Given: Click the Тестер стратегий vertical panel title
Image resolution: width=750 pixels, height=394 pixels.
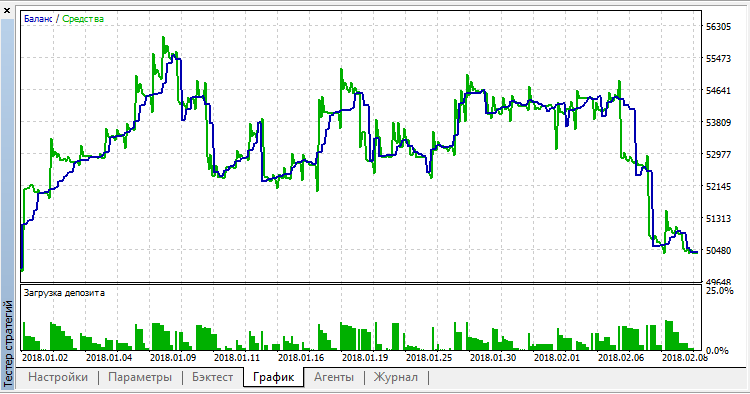Looking at the screenshot, I should tap(8, 343).
